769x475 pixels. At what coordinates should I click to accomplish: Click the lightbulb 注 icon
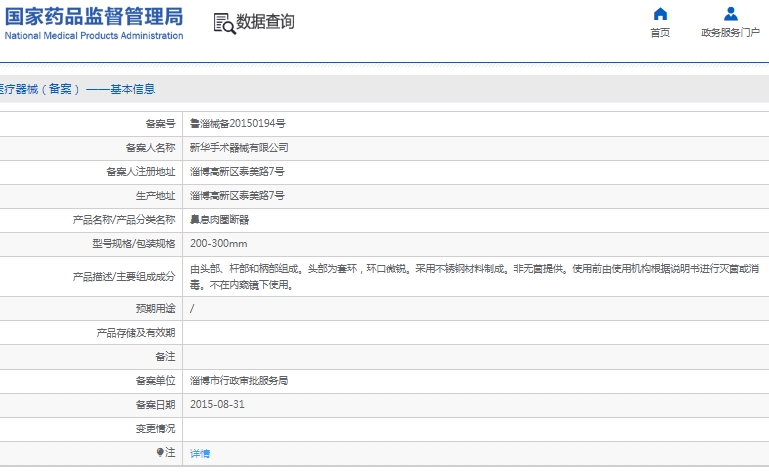pyautogui.click(x=160, y=452)
